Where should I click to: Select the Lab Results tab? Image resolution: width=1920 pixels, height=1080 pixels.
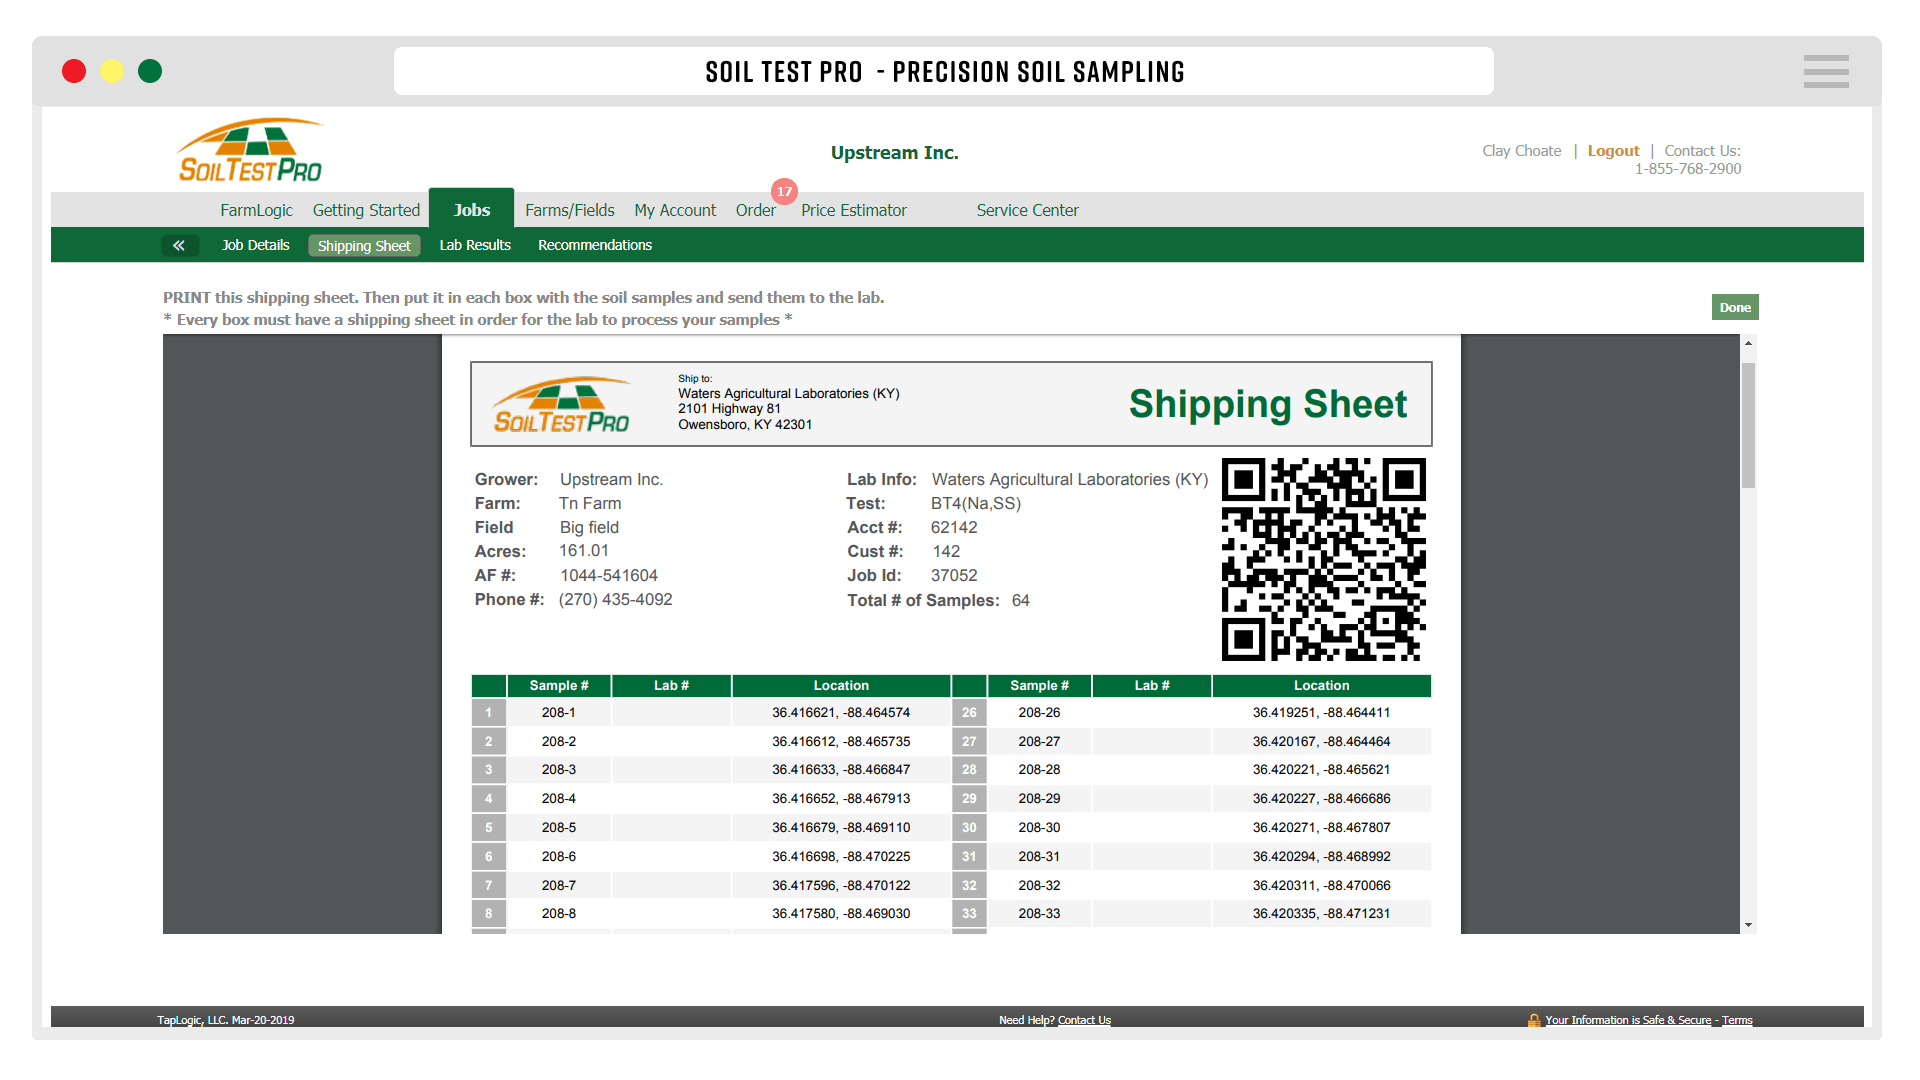point(476,244)
